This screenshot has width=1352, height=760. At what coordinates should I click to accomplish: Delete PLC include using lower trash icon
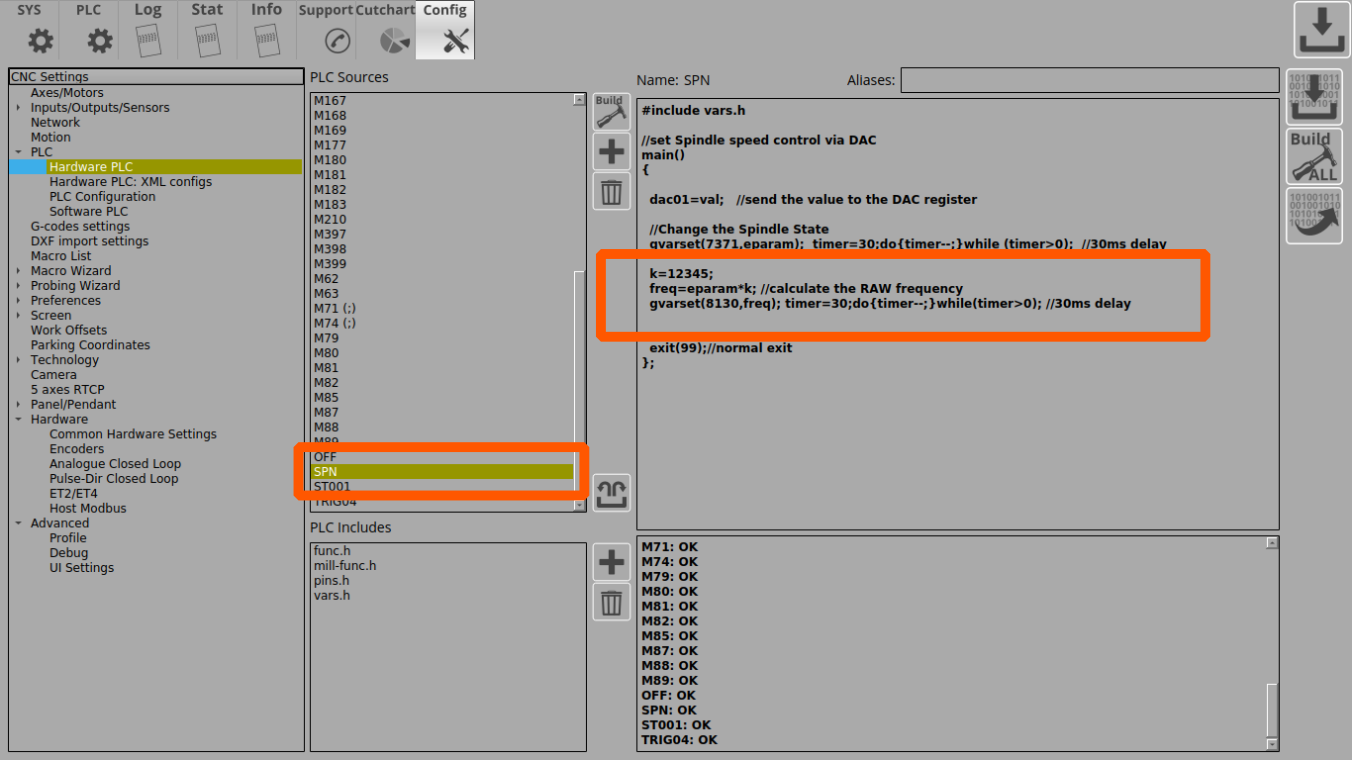point(611,603)
